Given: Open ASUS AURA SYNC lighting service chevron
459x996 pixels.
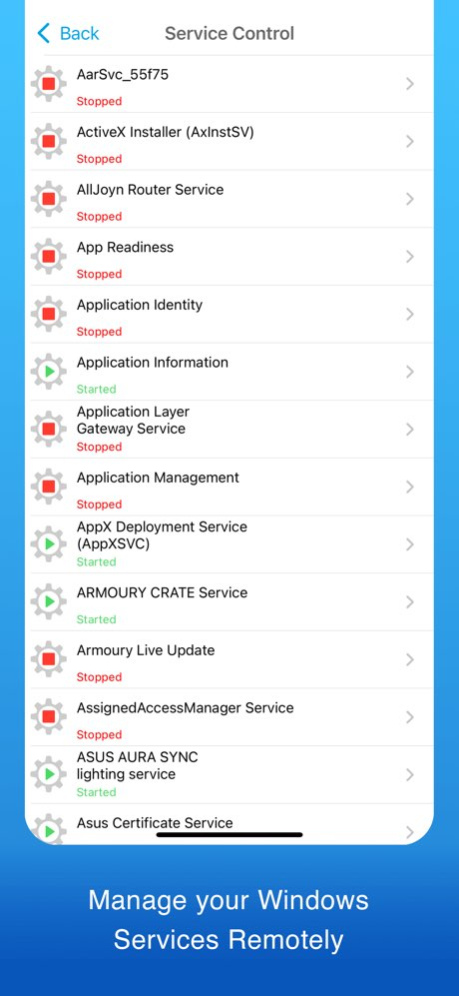Looking at the screenshot, I should [410, 775].
